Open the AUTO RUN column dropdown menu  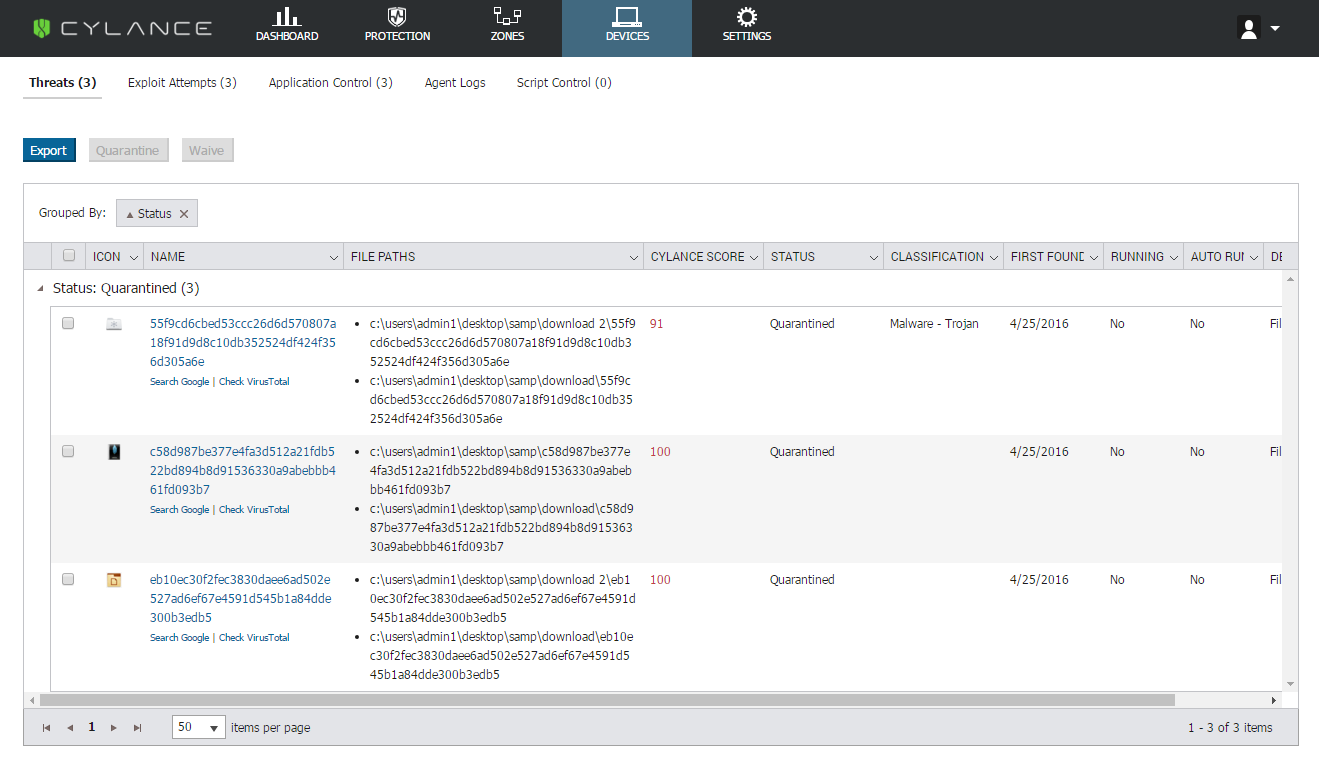(x=1254, y=257)
